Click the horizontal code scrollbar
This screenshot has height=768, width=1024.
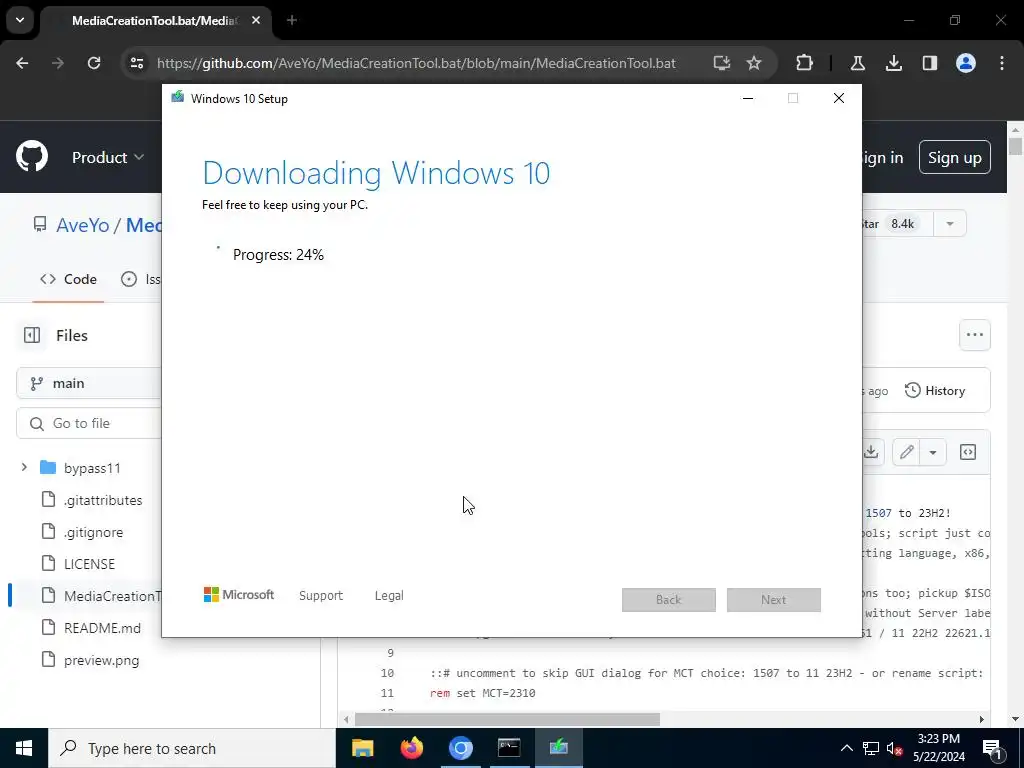507,719
